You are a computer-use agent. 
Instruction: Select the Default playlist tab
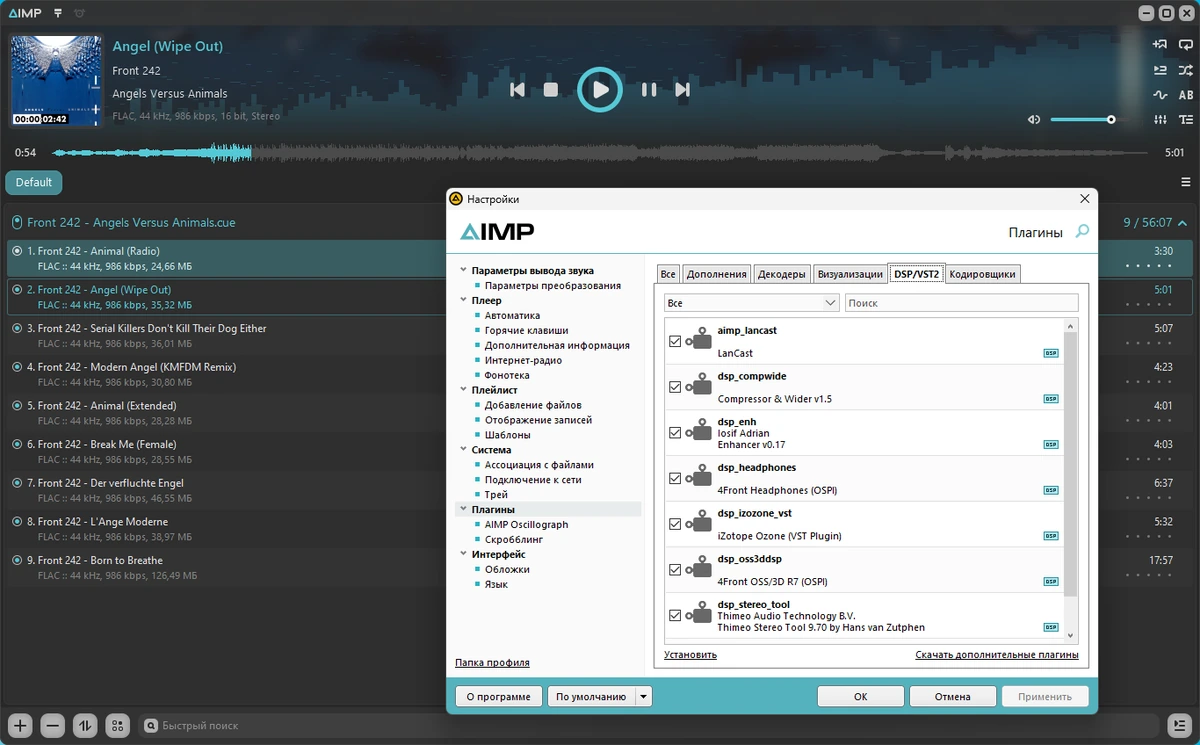[33, 182]
